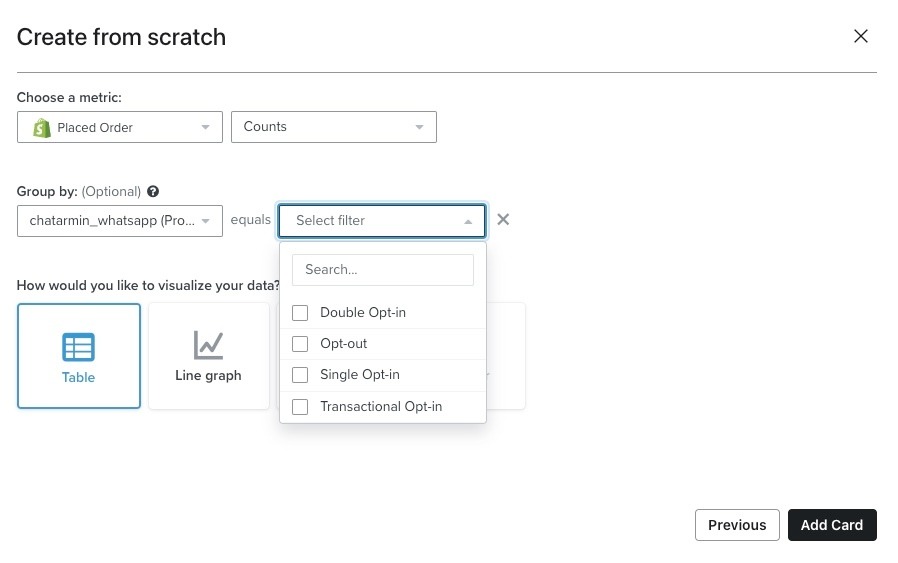Click the Shopify bag icon

tap(41, 128)
